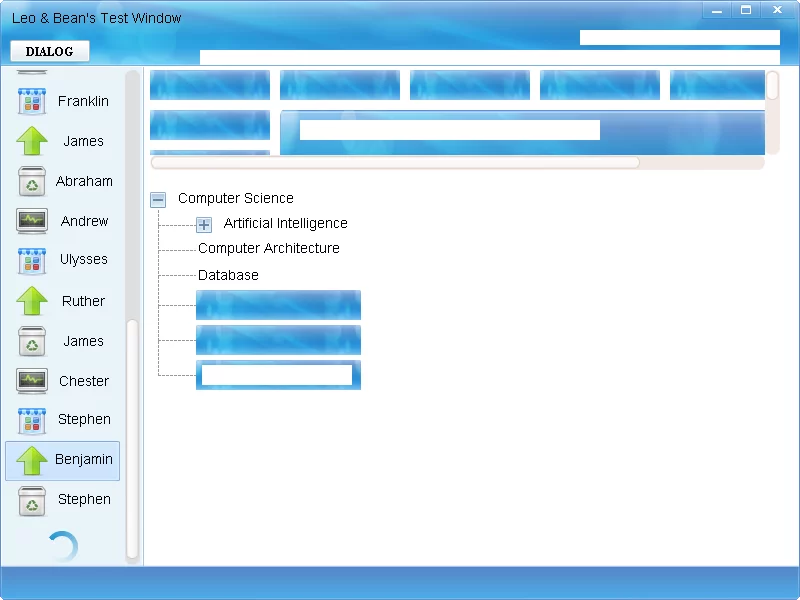This screenshot has height=600, width=800.
Task: Select the Database tree item
Action: coord(228,275)
